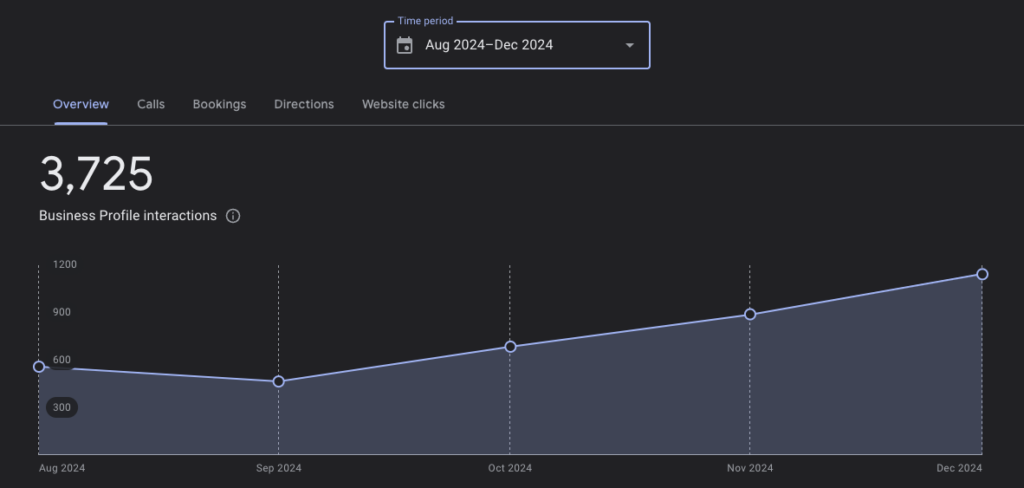Select the Directions tab
1024x488 pixels.
pos(304,104)
